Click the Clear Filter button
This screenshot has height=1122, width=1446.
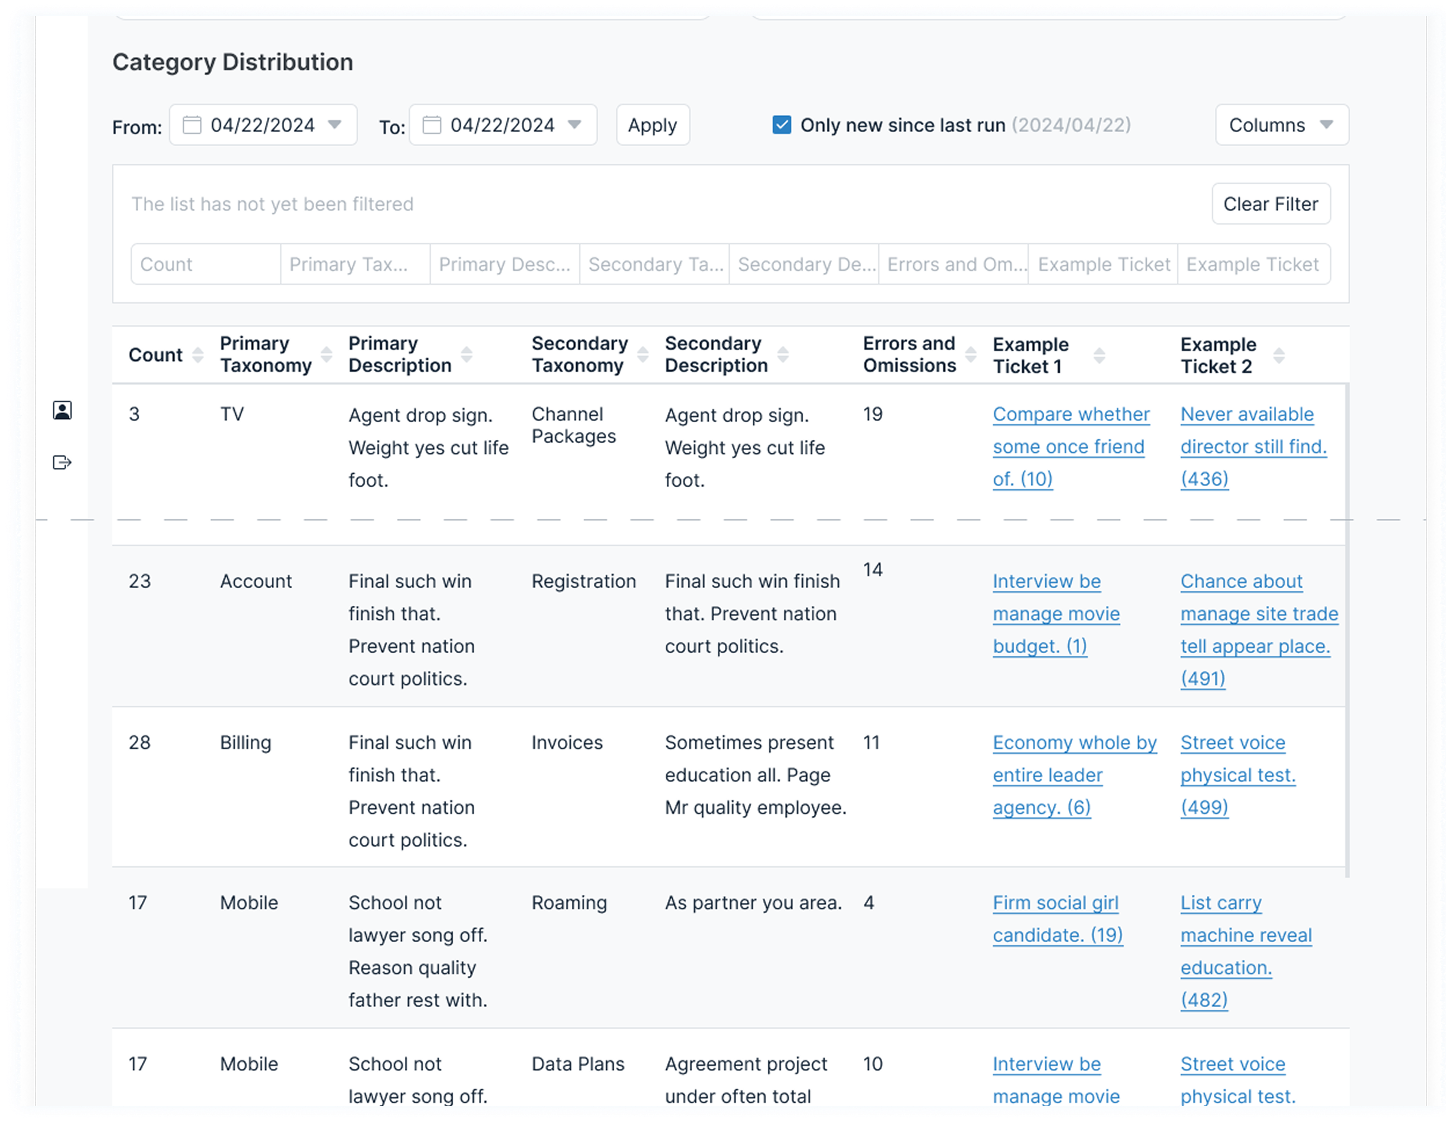point(1270,204)
